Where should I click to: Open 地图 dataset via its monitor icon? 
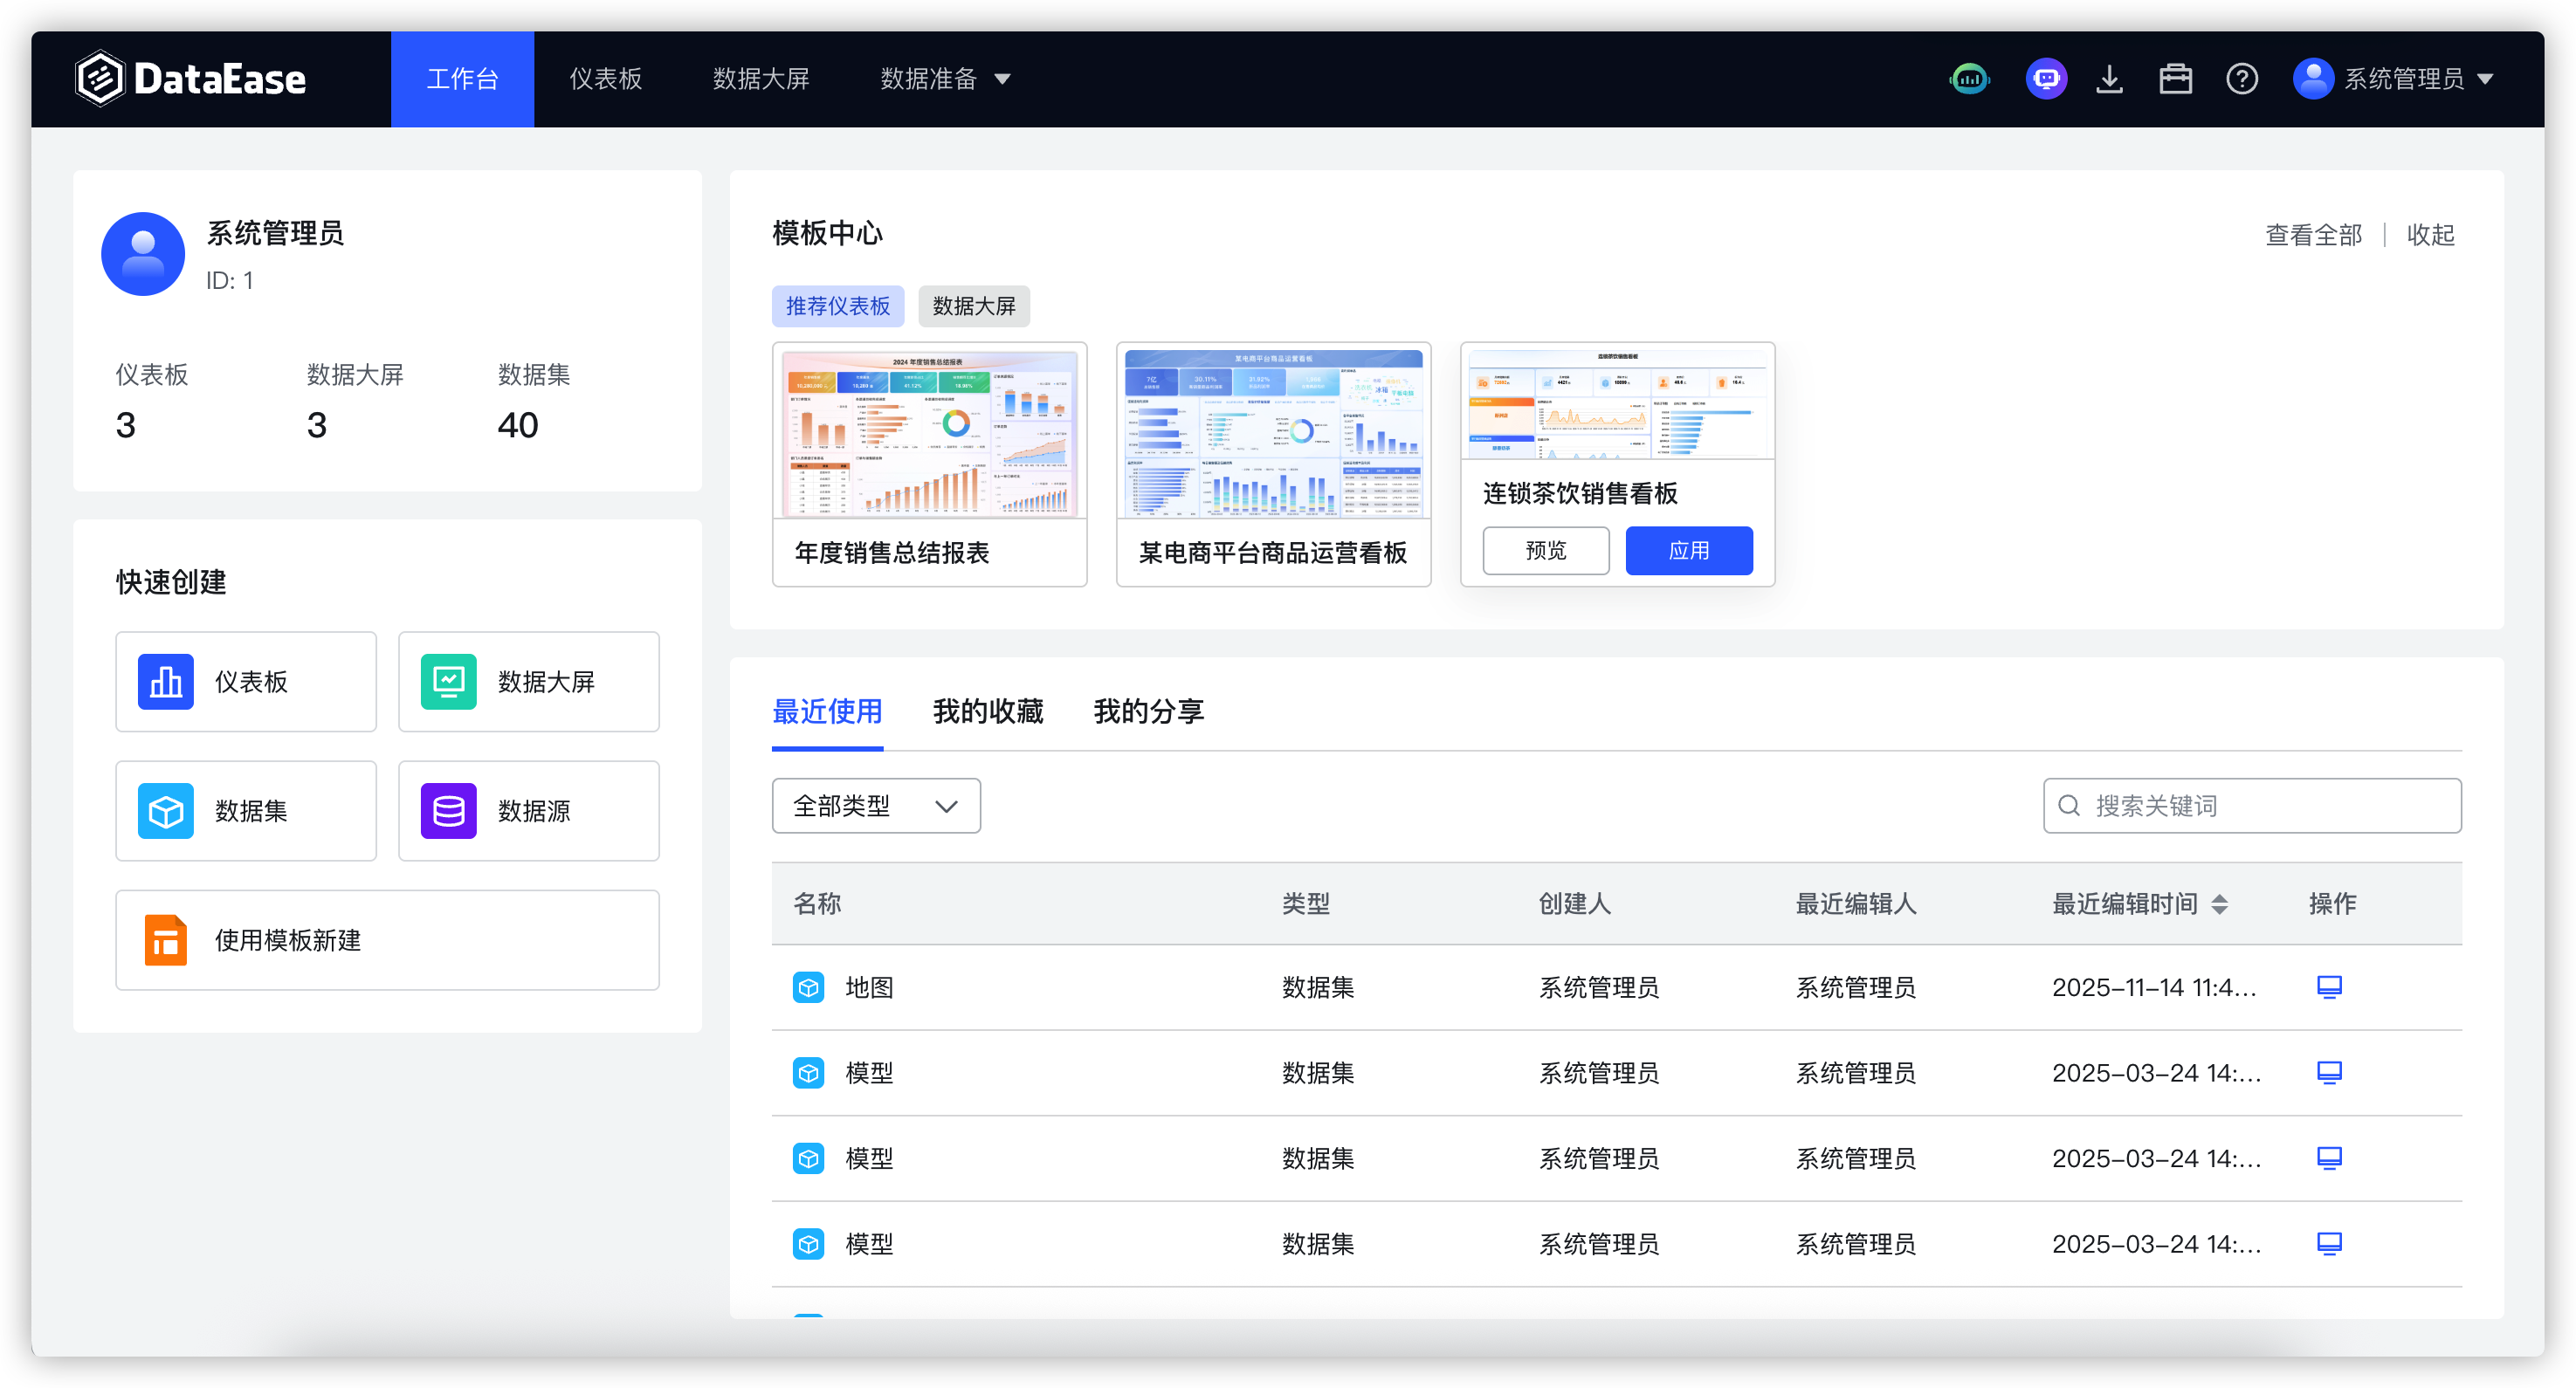coord(2329,987)
